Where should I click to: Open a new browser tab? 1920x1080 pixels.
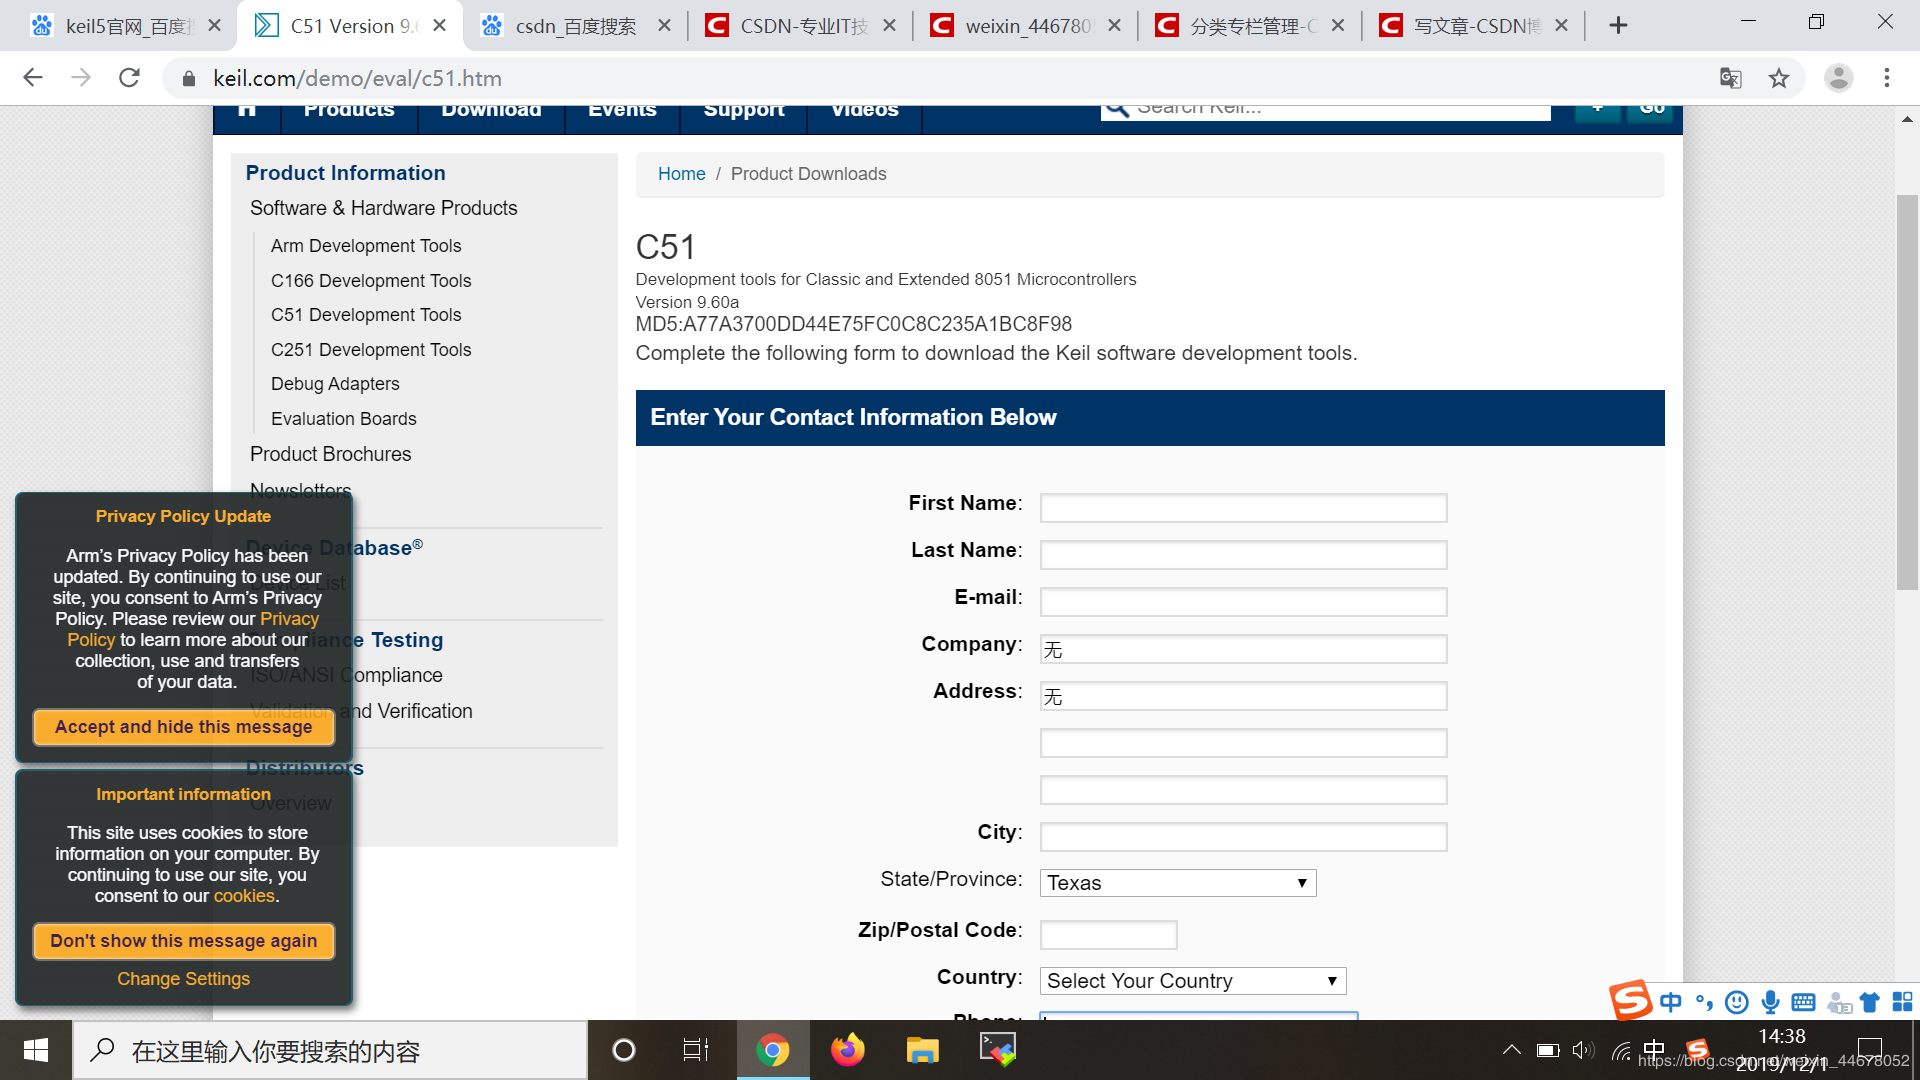1618,26
